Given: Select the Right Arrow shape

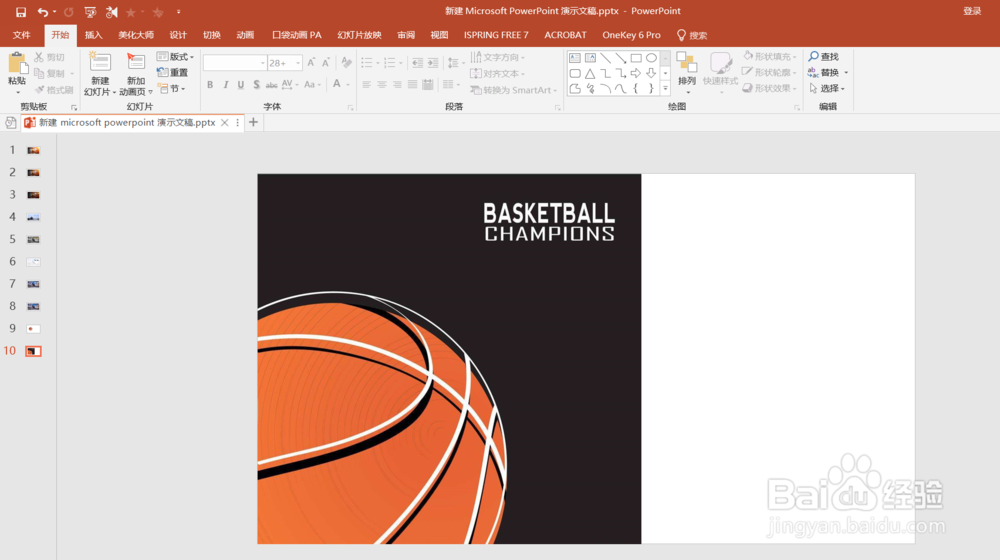Looking at the screenshot, I should point(636,73).
